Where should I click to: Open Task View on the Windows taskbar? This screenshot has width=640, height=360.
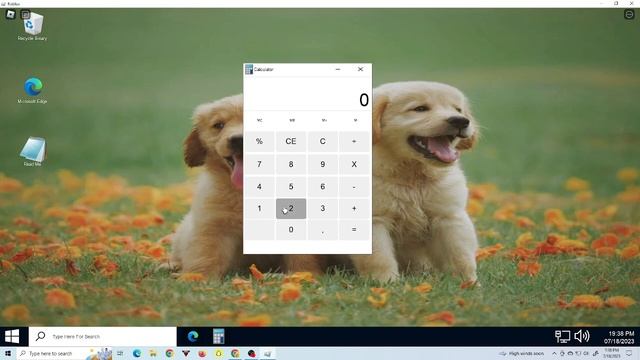(x=120, y=353)
